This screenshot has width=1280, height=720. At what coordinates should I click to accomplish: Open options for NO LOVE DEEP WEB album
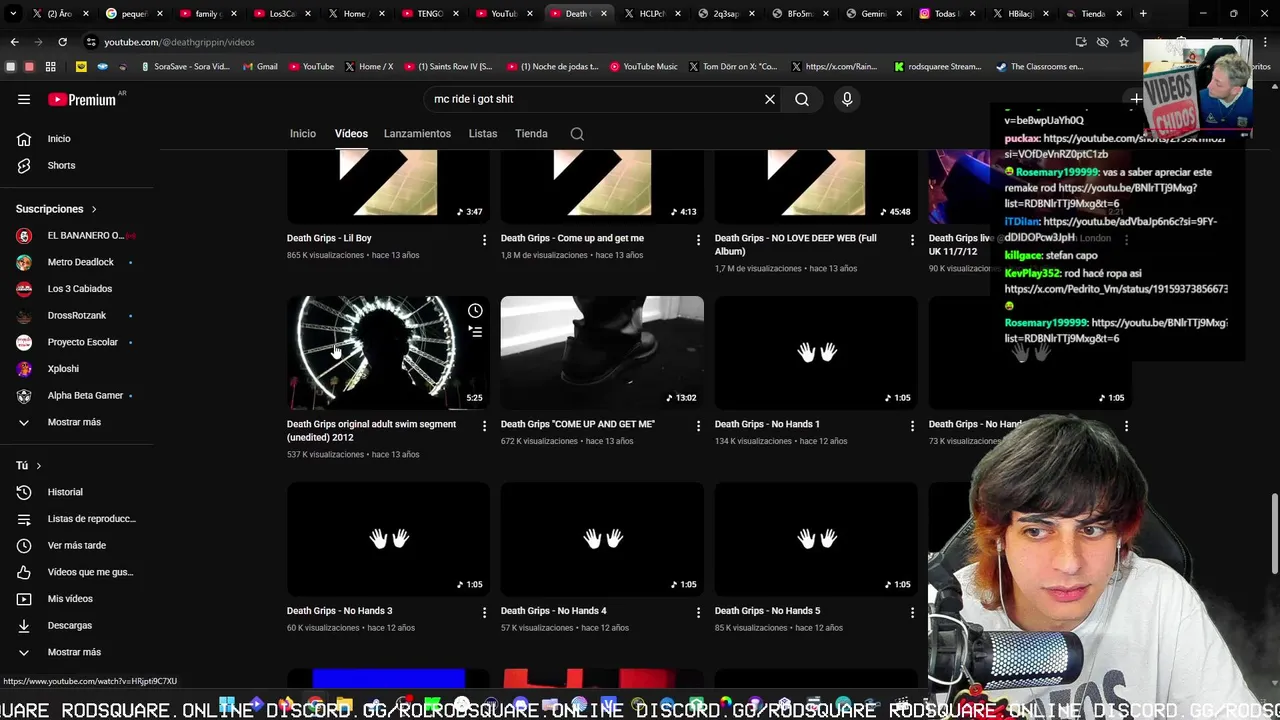point(912,240)
